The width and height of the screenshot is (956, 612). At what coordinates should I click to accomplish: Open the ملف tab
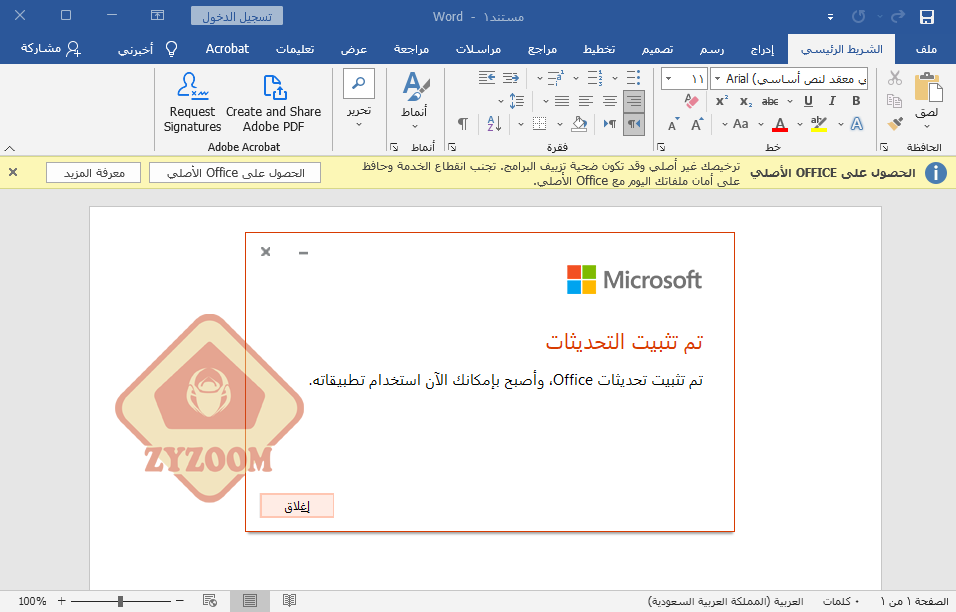[x=926, y=49]
